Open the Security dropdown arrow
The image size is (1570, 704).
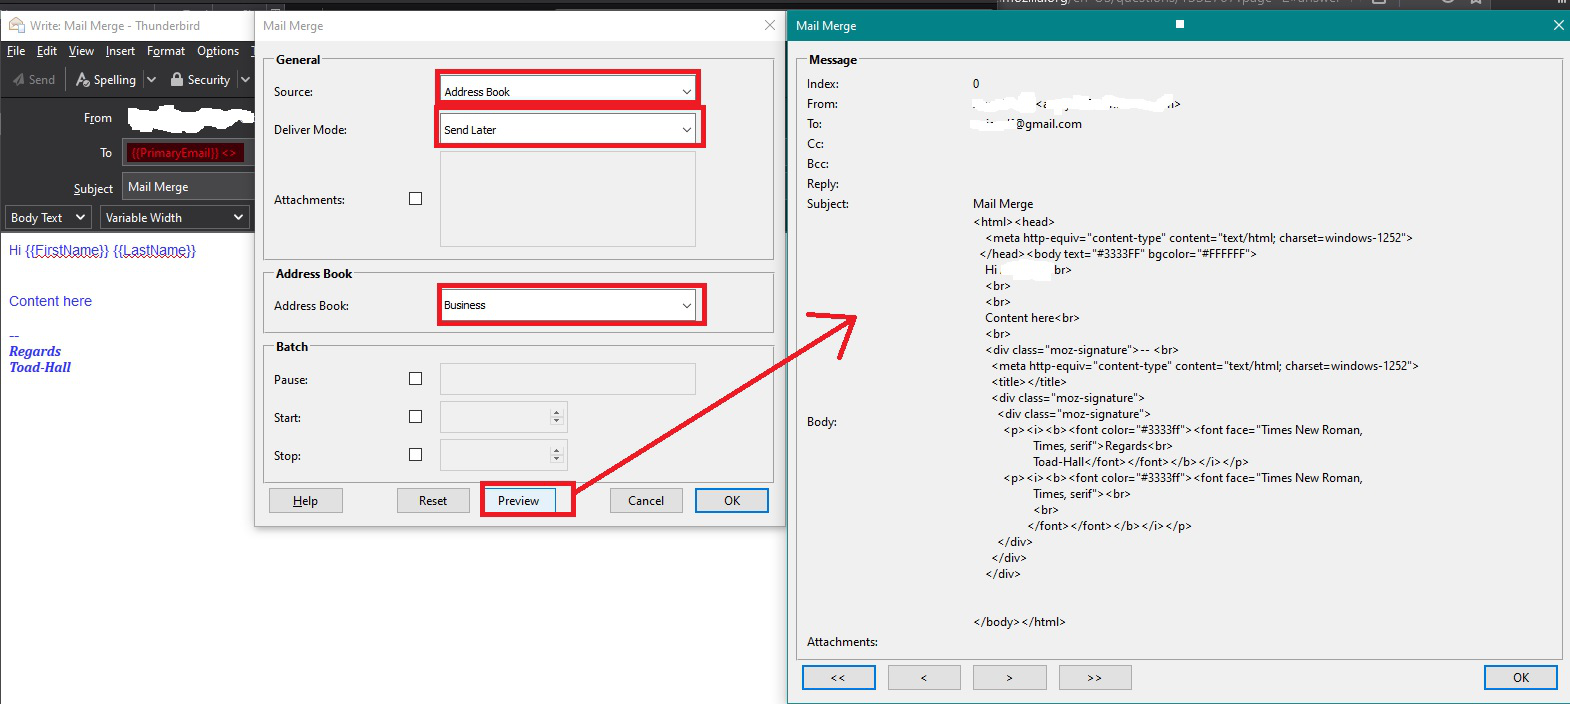click(245, 80)
